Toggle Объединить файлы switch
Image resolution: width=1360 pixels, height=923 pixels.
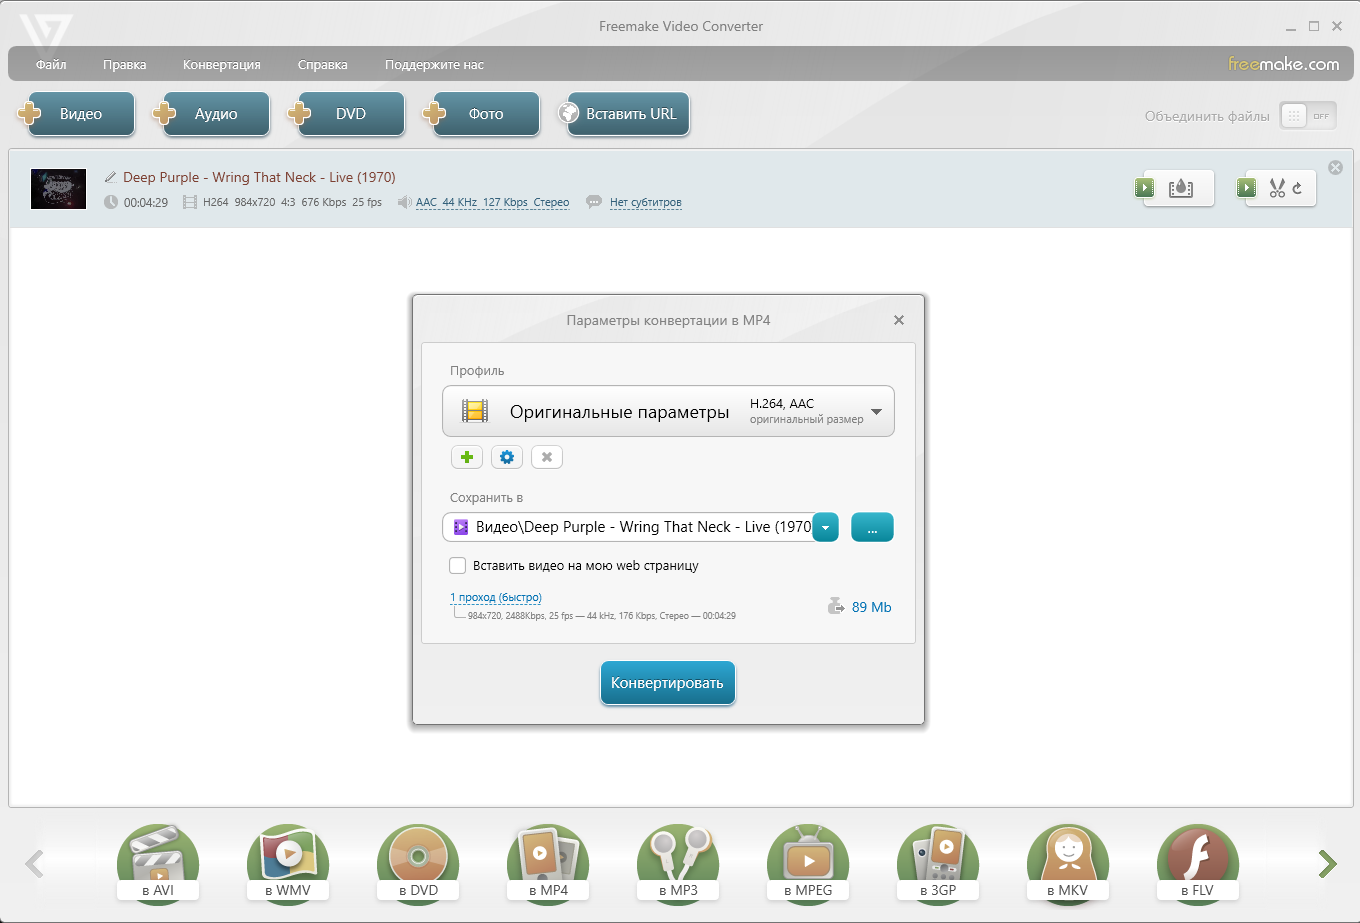(x=1308, y=116)
